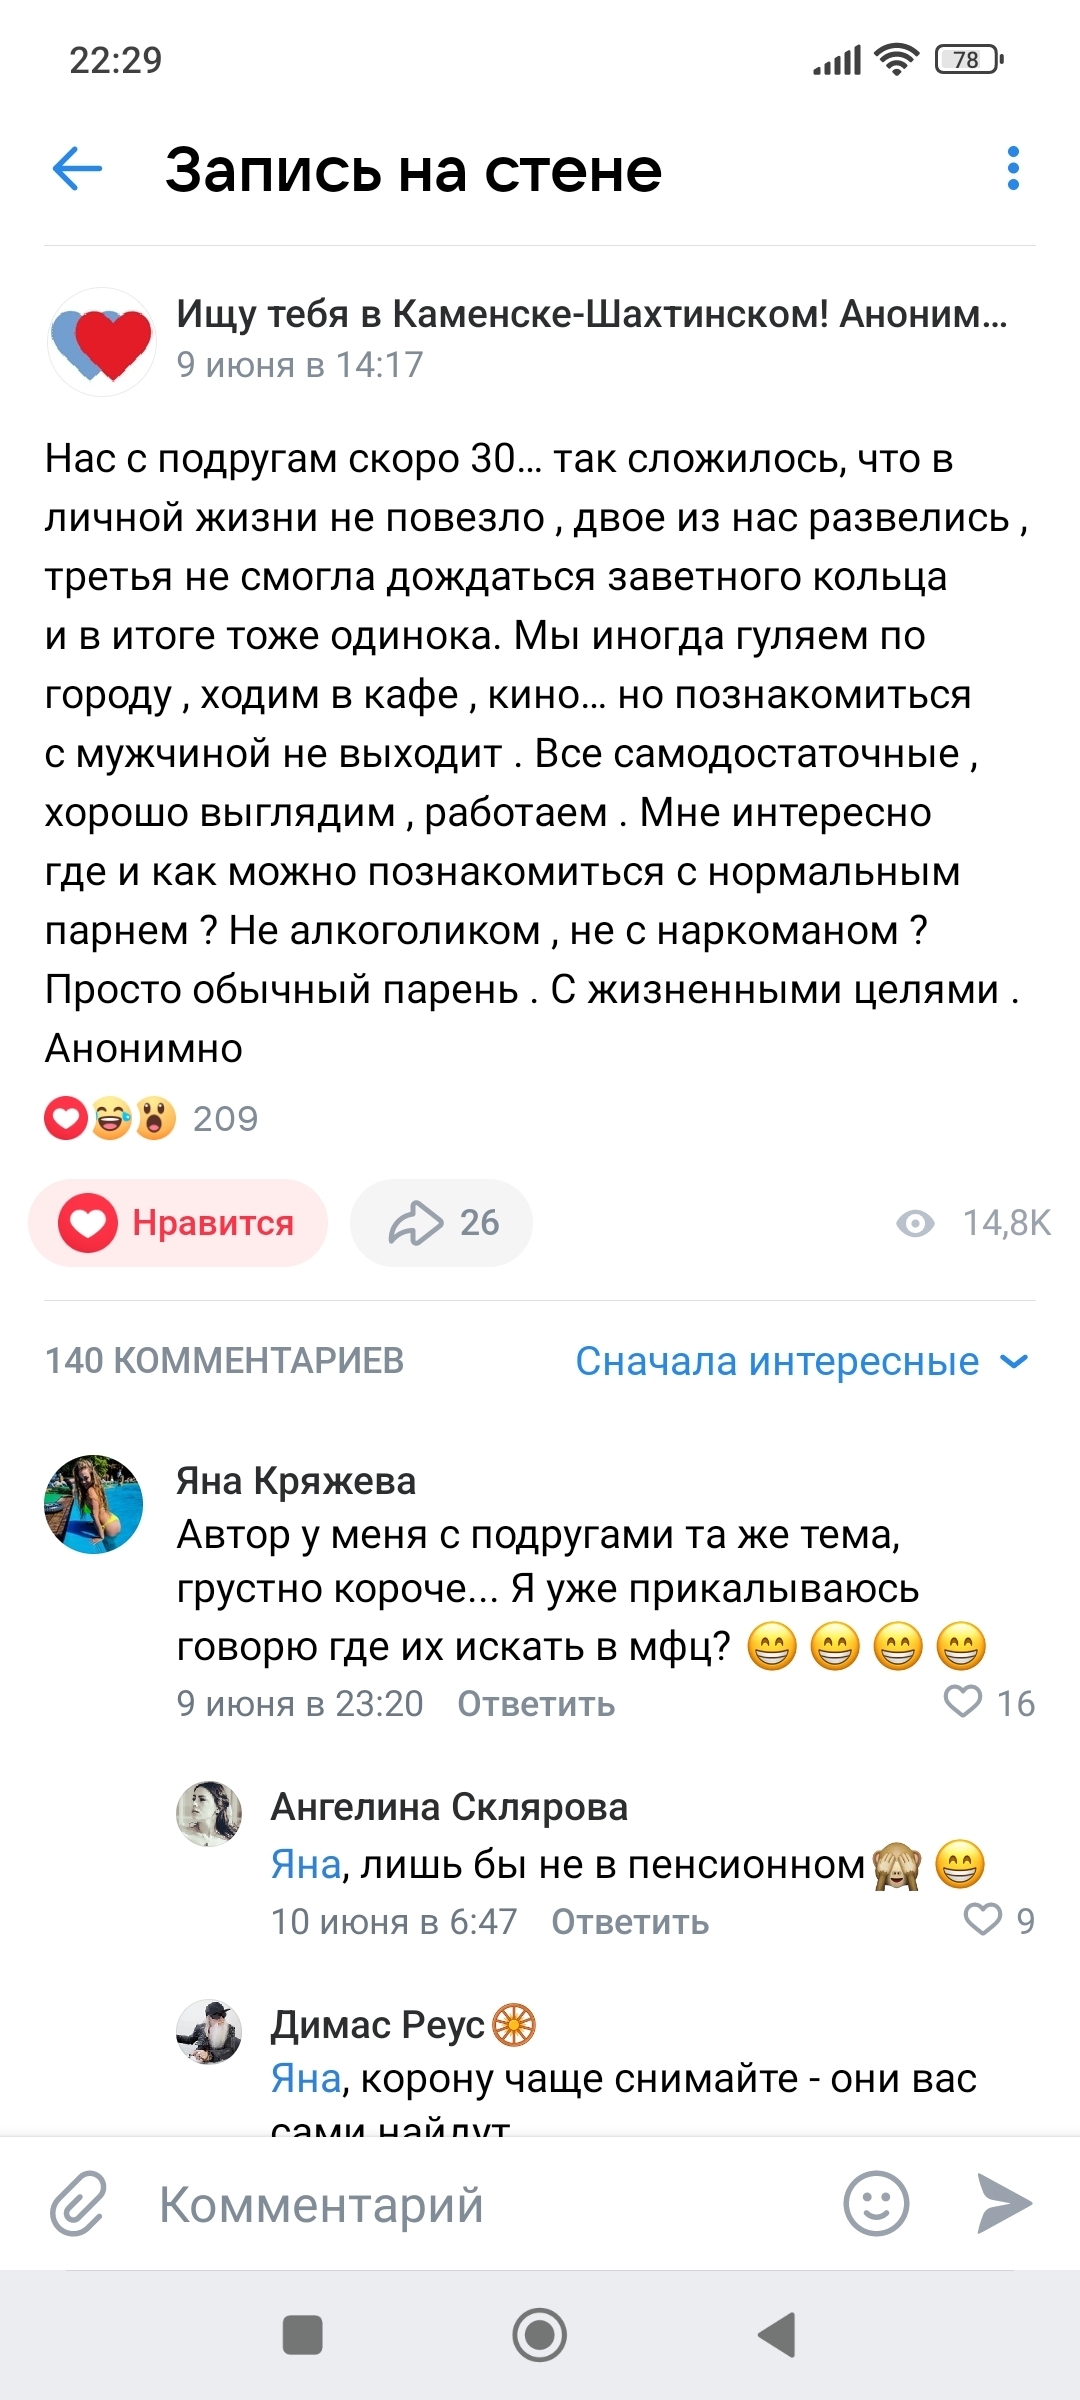Screen dimensions: 1080x2400
Task: Tap Ответить under Ангелина Склярова's reply
Action: point(630,1922)
